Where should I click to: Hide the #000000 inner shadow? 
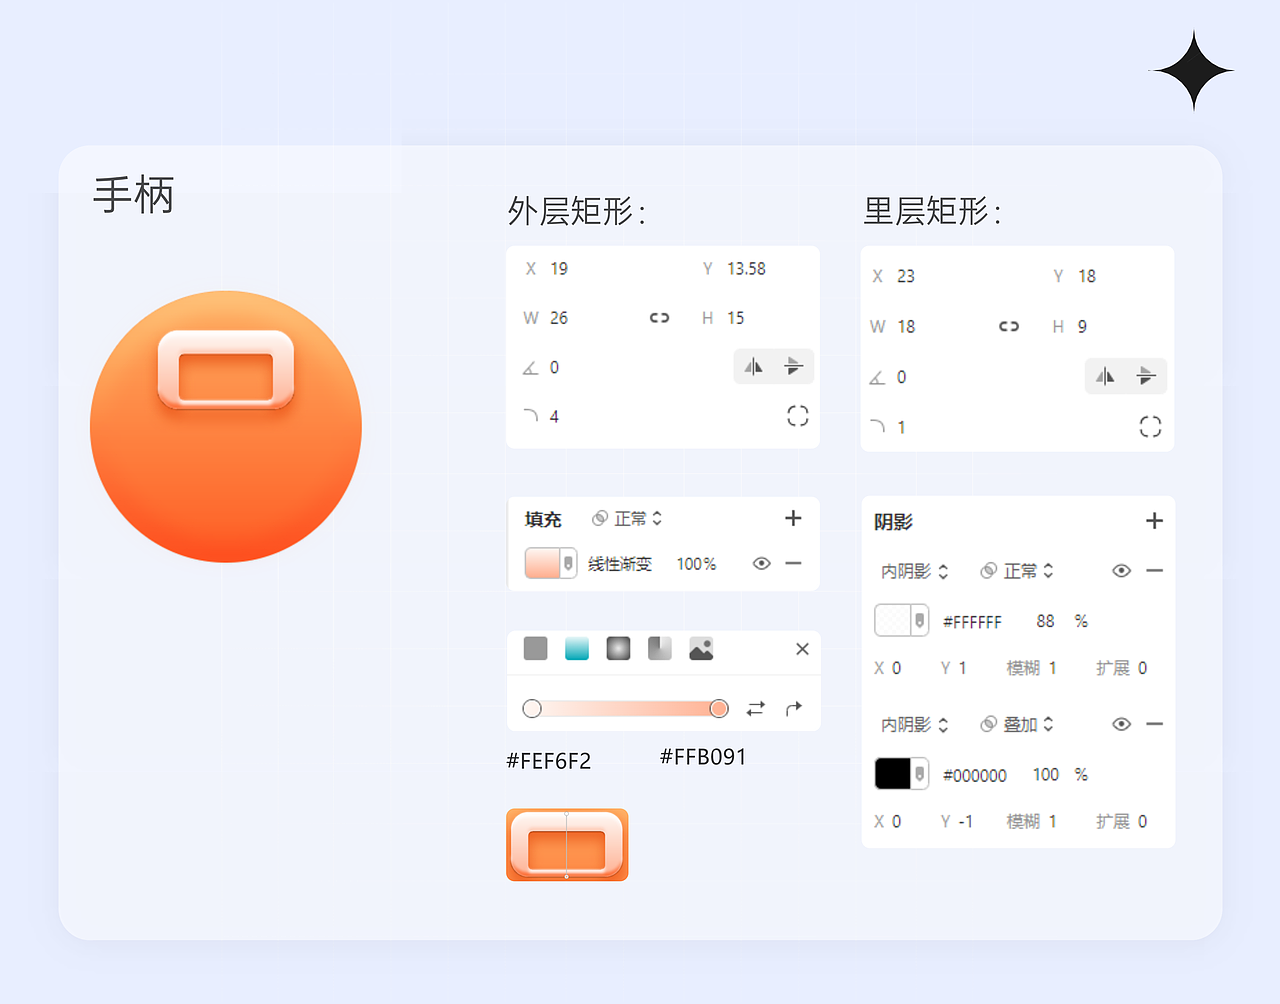pos(1120,724)
